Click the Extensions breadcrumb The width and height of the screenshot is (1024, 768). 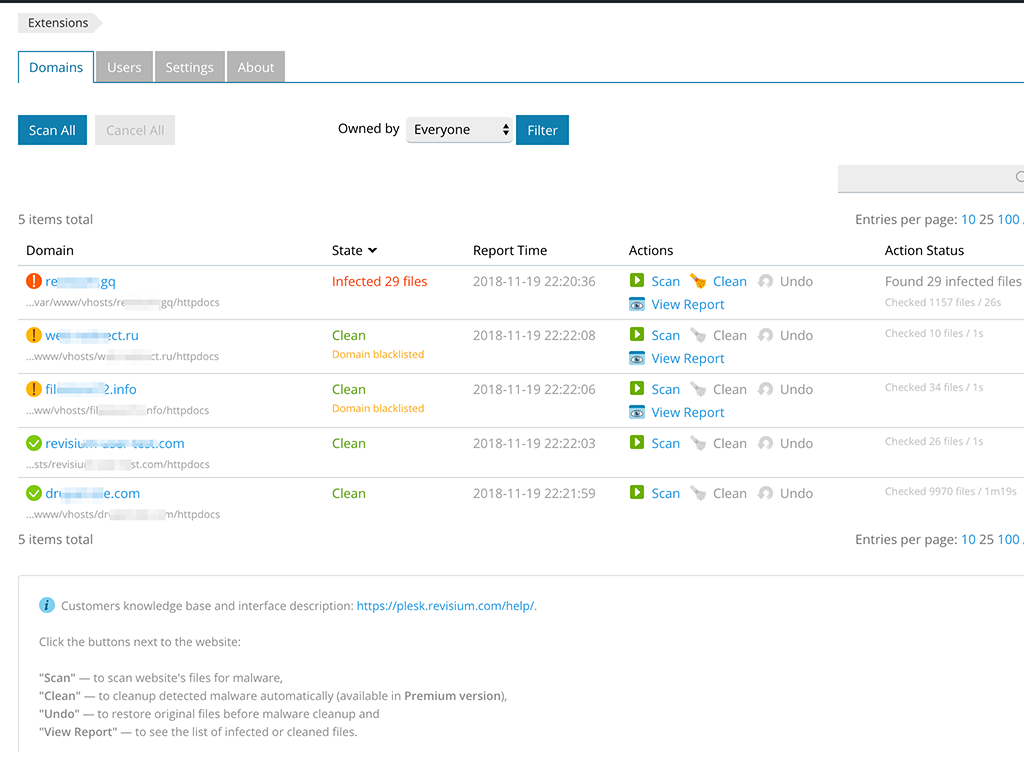point(58,23)
